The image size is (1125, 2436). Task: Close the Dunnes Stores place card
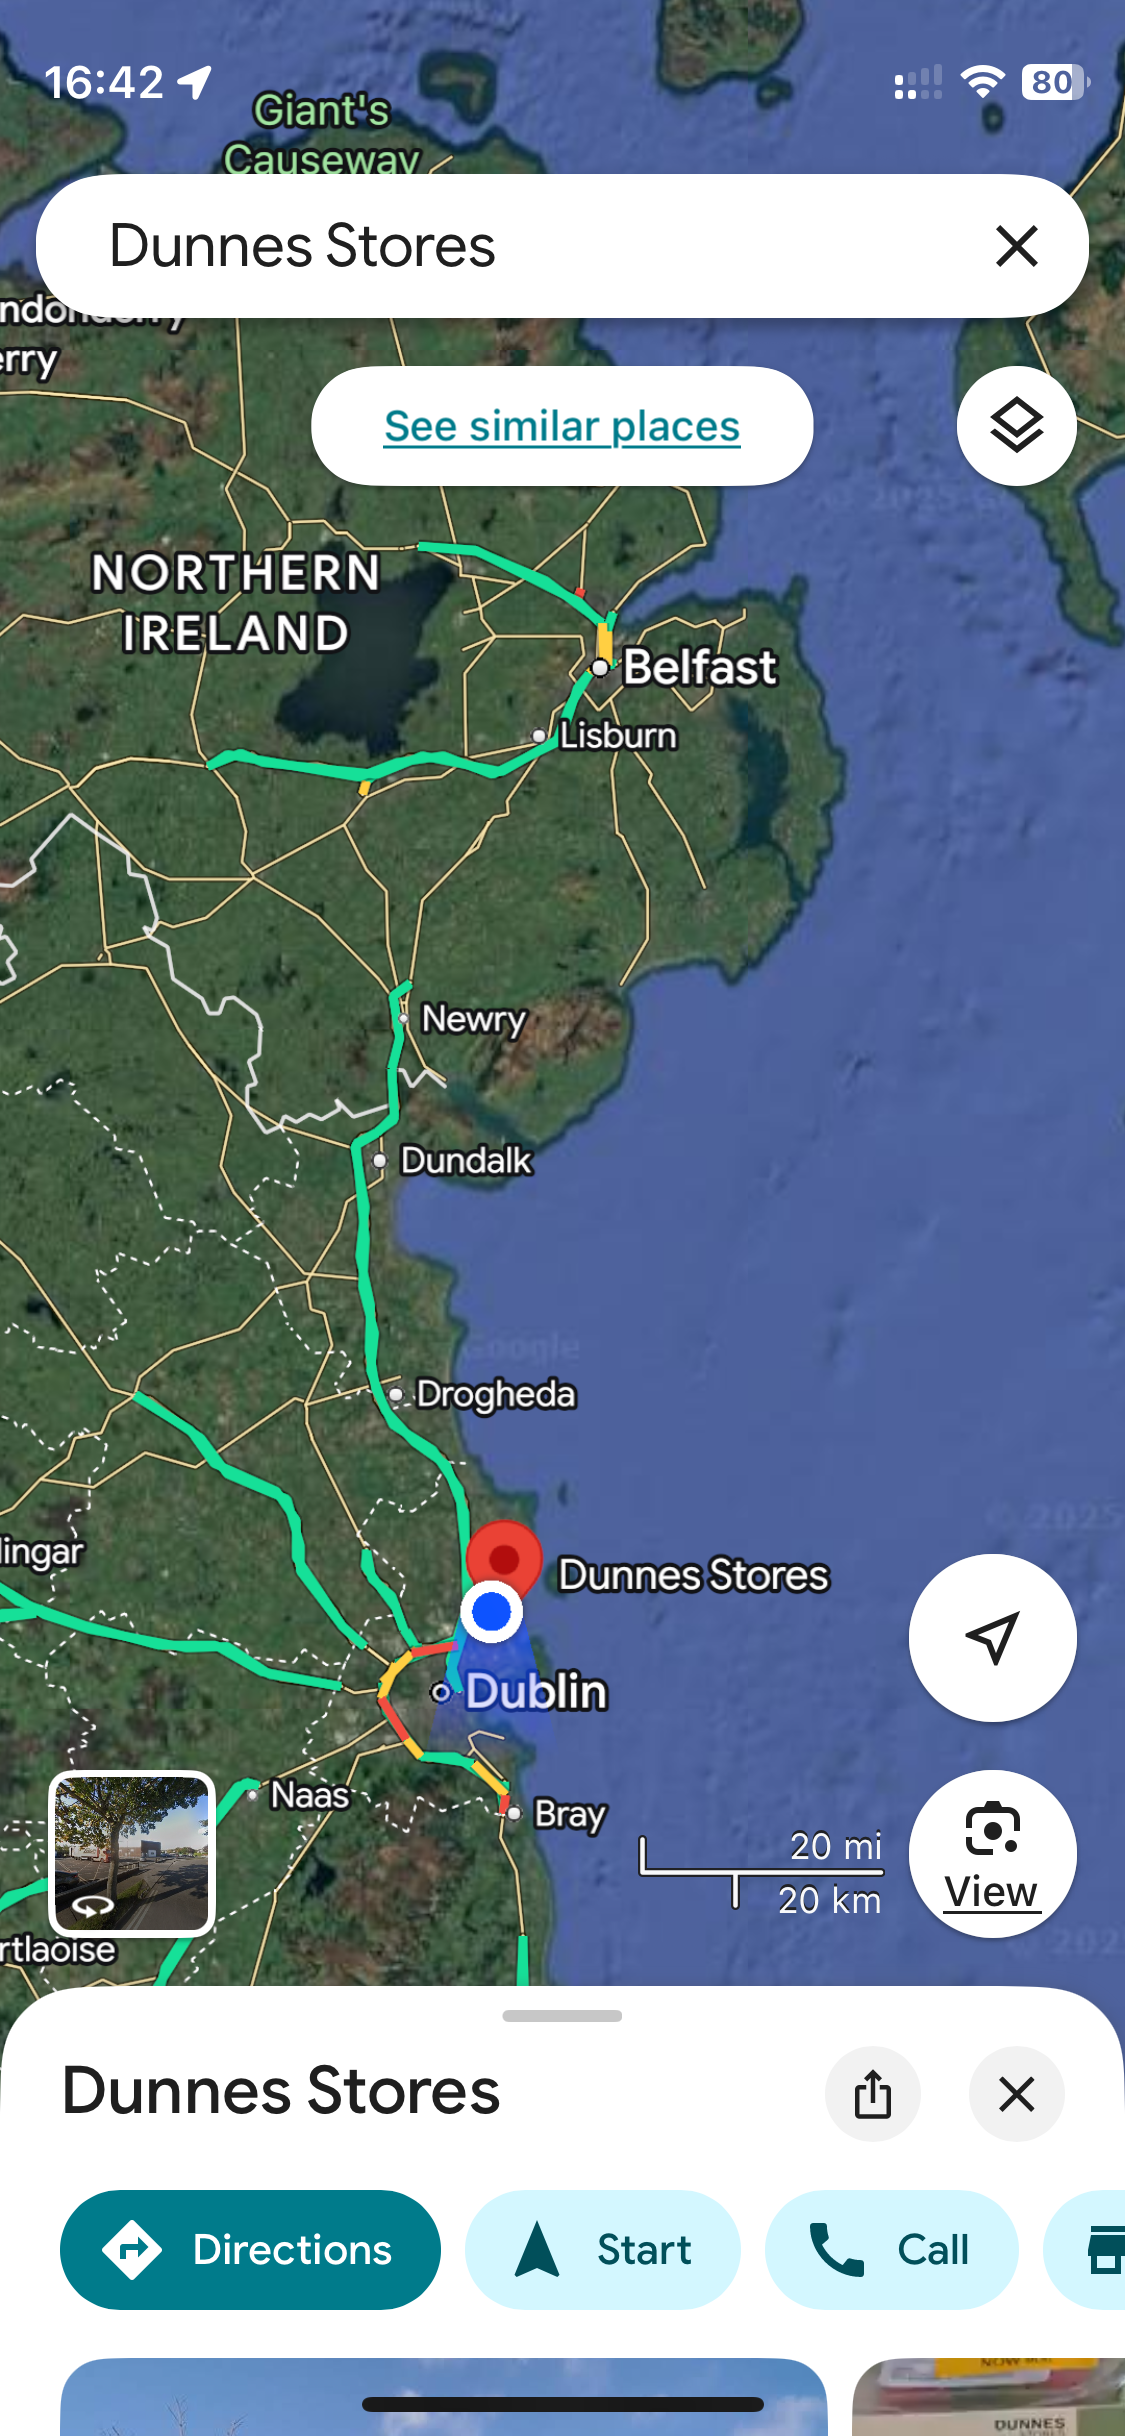click(x=1017, y=2094)
